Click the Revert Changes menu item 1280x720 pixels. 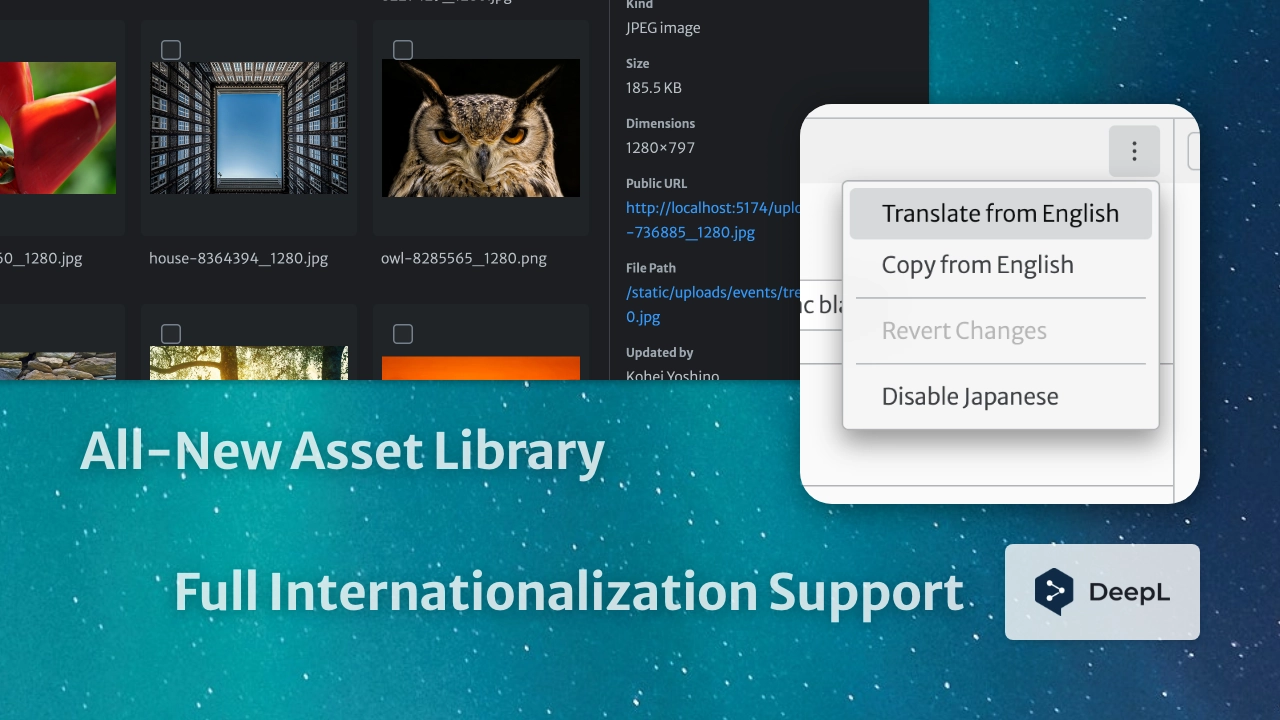coord(963,331)
